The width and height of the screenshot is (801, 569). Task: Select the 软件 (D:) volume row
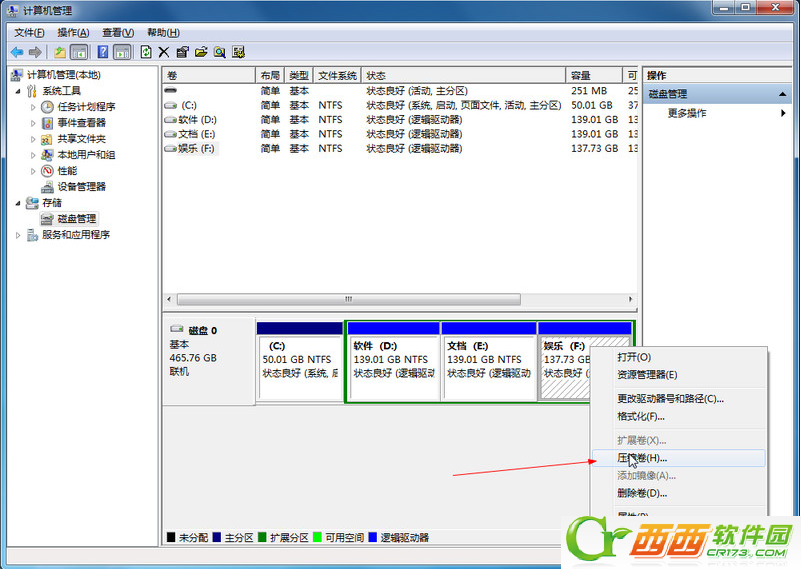pos(400,120)
